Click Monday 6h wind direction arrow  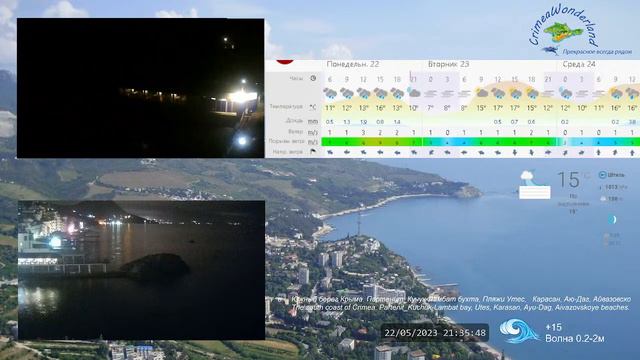coord(330,152)
